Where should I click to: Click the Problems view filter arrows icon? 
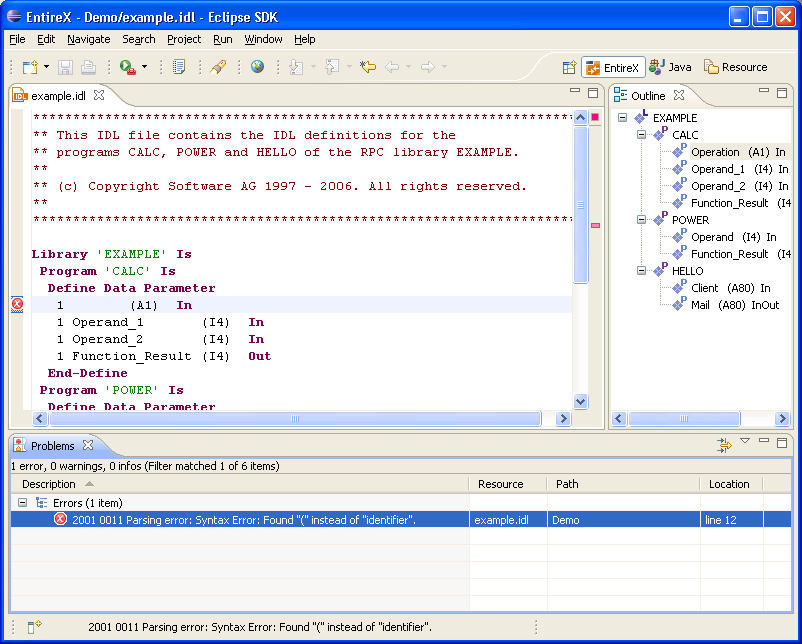[724, 445]
